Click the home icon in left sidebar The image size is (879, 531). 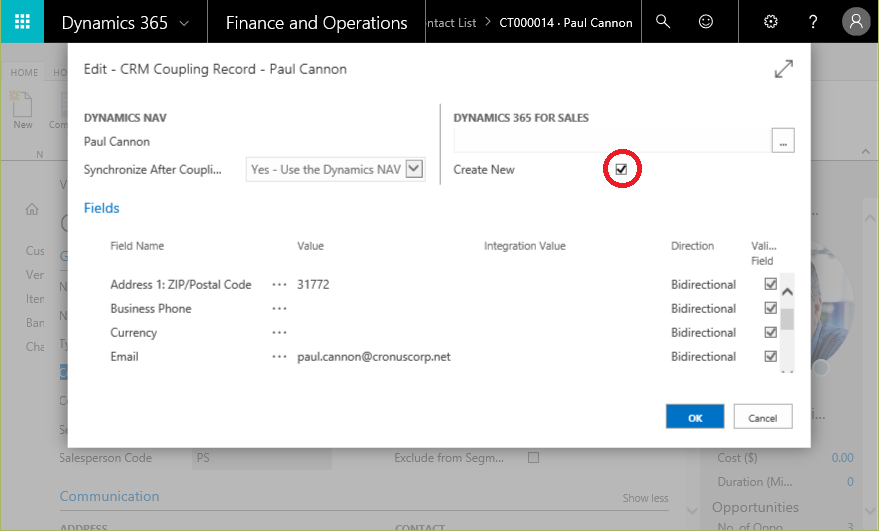[x=32, y=209]
